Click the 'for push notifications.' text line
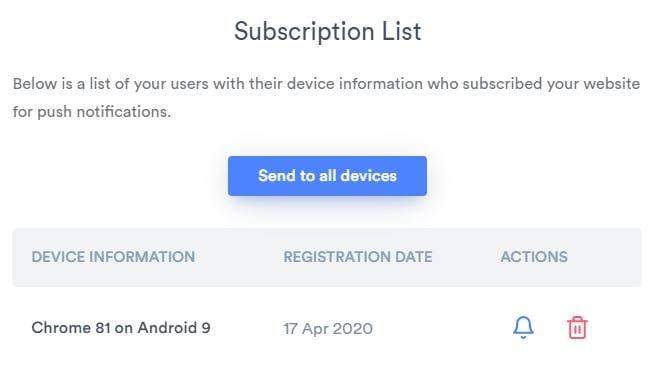 tap(92, 112)
